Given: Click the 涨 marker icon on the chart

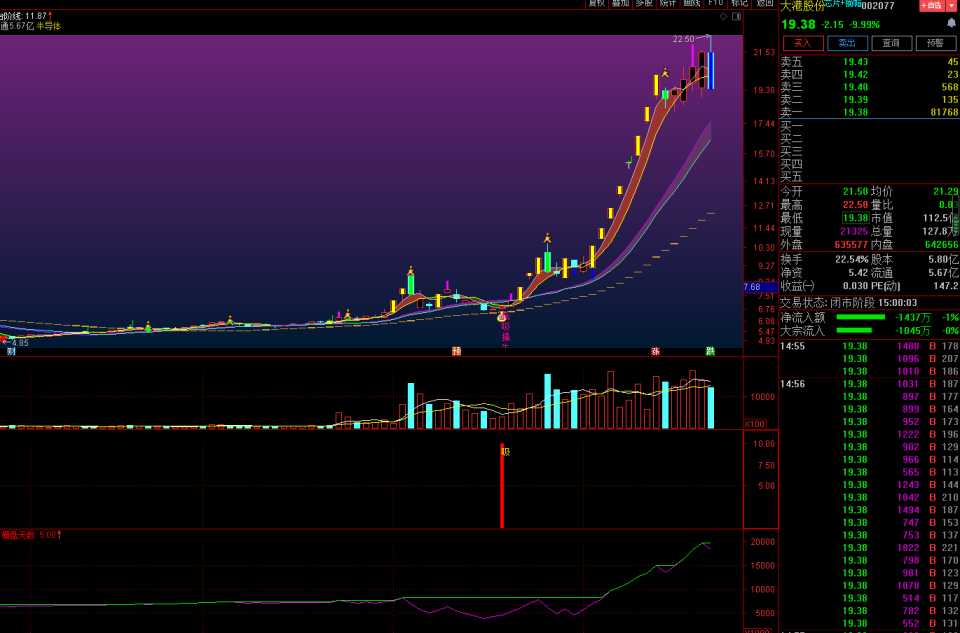Looking at the screenshot, I should pyautogui.click(x=655, y=351).
